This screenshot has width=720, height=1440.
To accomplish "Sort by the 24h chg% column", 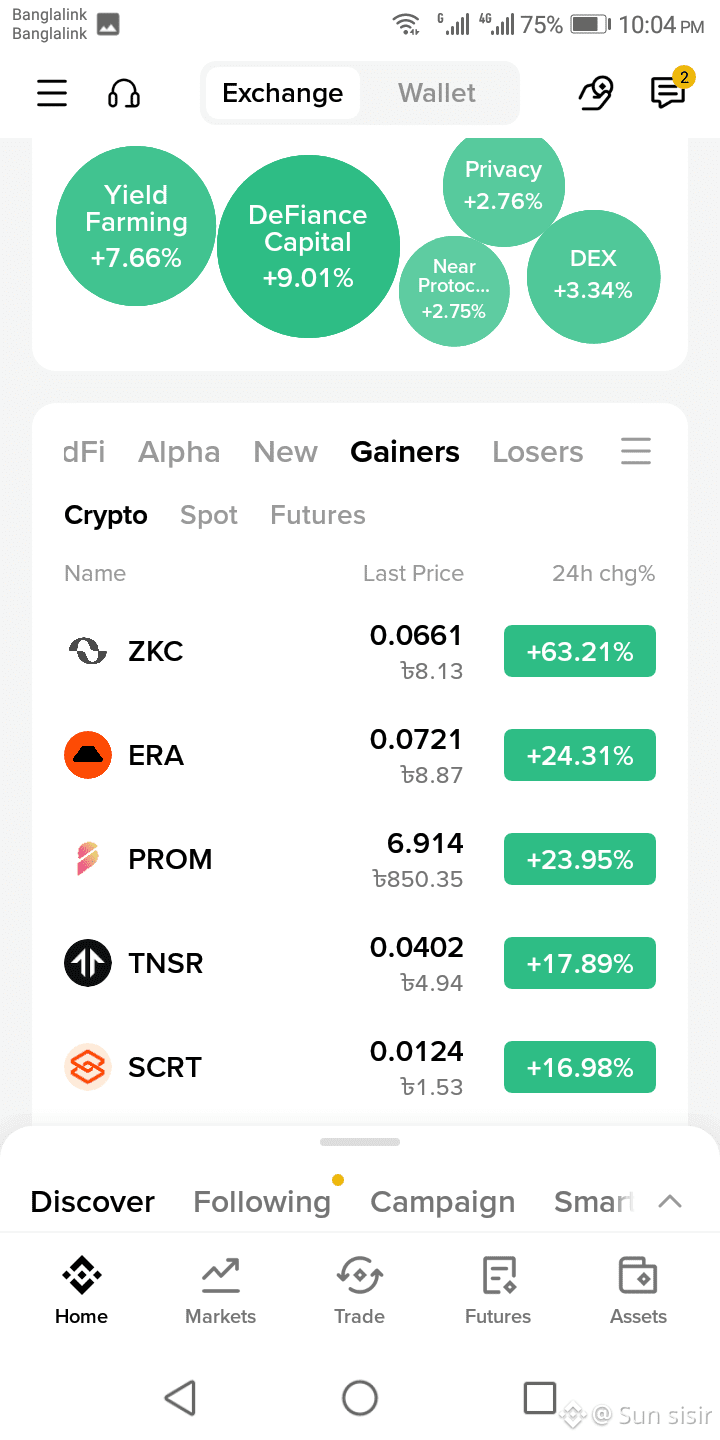I will [604, 573].
